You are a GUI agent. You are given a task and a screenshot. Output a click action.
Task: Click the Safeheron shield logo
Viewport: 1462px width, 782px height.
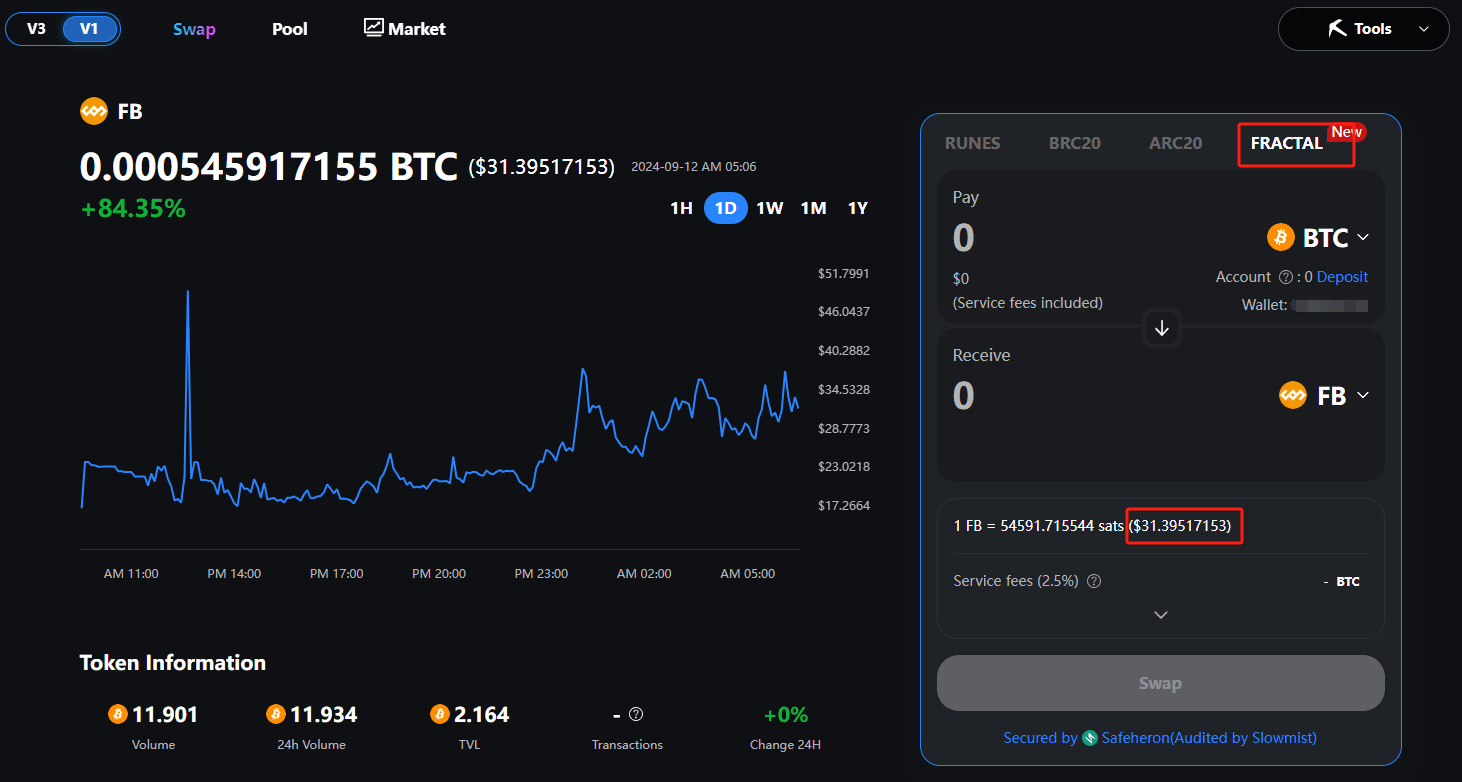coord(1090,738)
